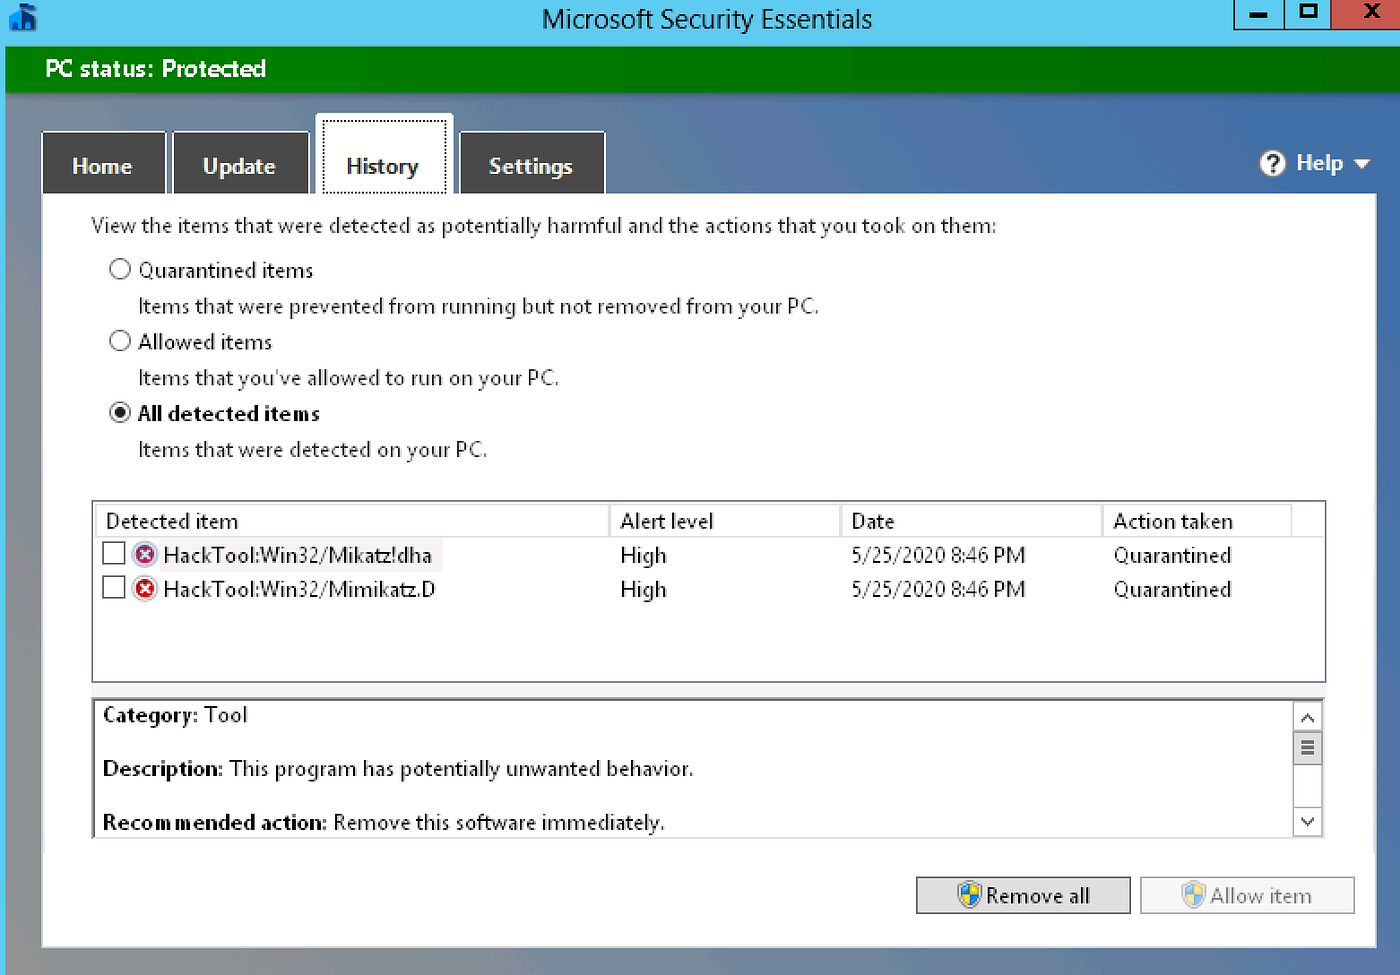Screen dimensions: 1400x975
Task: Click the Category: Tool text
Action: click(175, 715)
